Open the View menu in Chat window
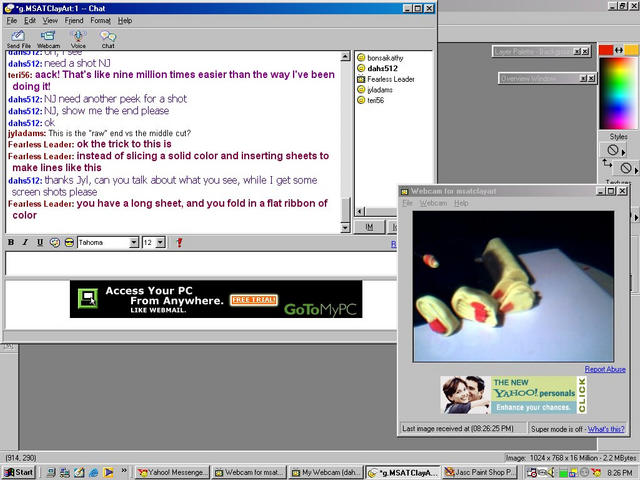Screen dimensions: 640x480 [x=50, y=20]
